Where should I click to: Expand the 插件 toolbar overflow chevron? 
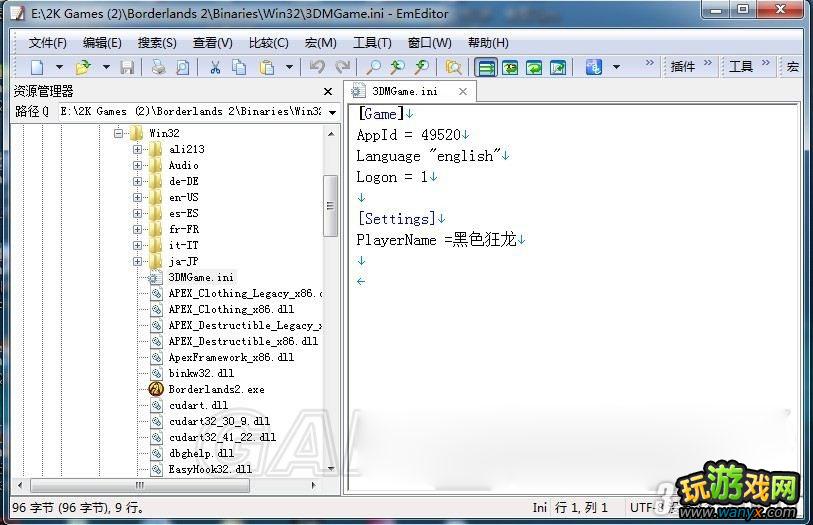click(708, 63)
